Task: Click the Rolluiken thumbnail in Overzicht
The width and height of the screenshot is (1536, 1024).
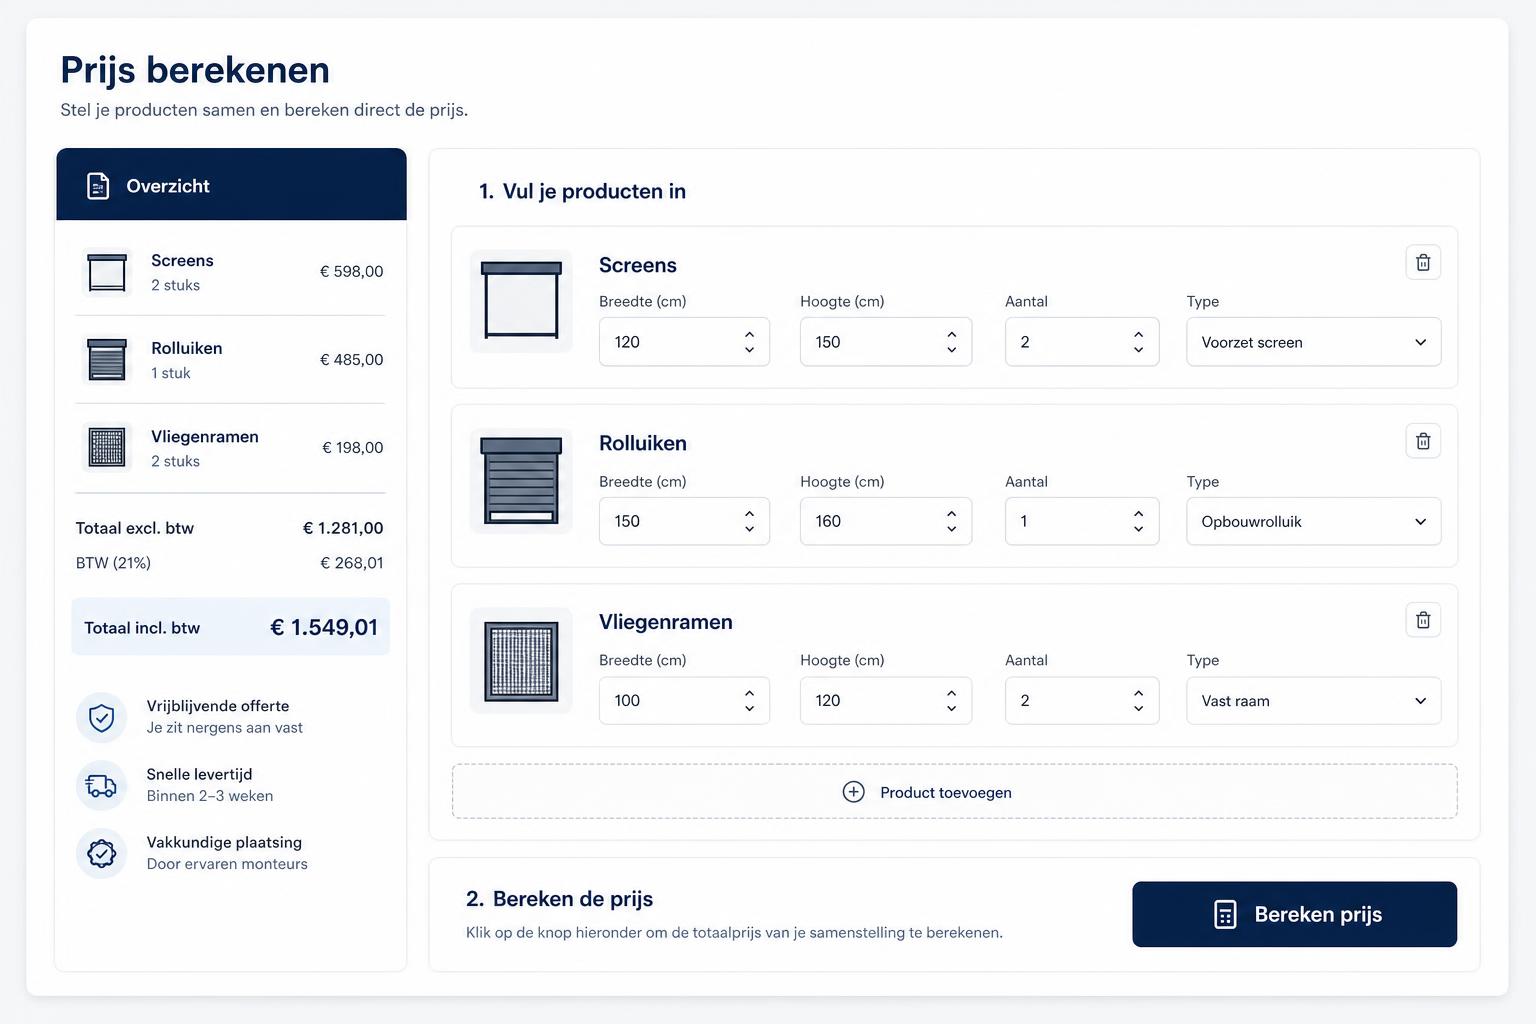Action: click(107, 360)
